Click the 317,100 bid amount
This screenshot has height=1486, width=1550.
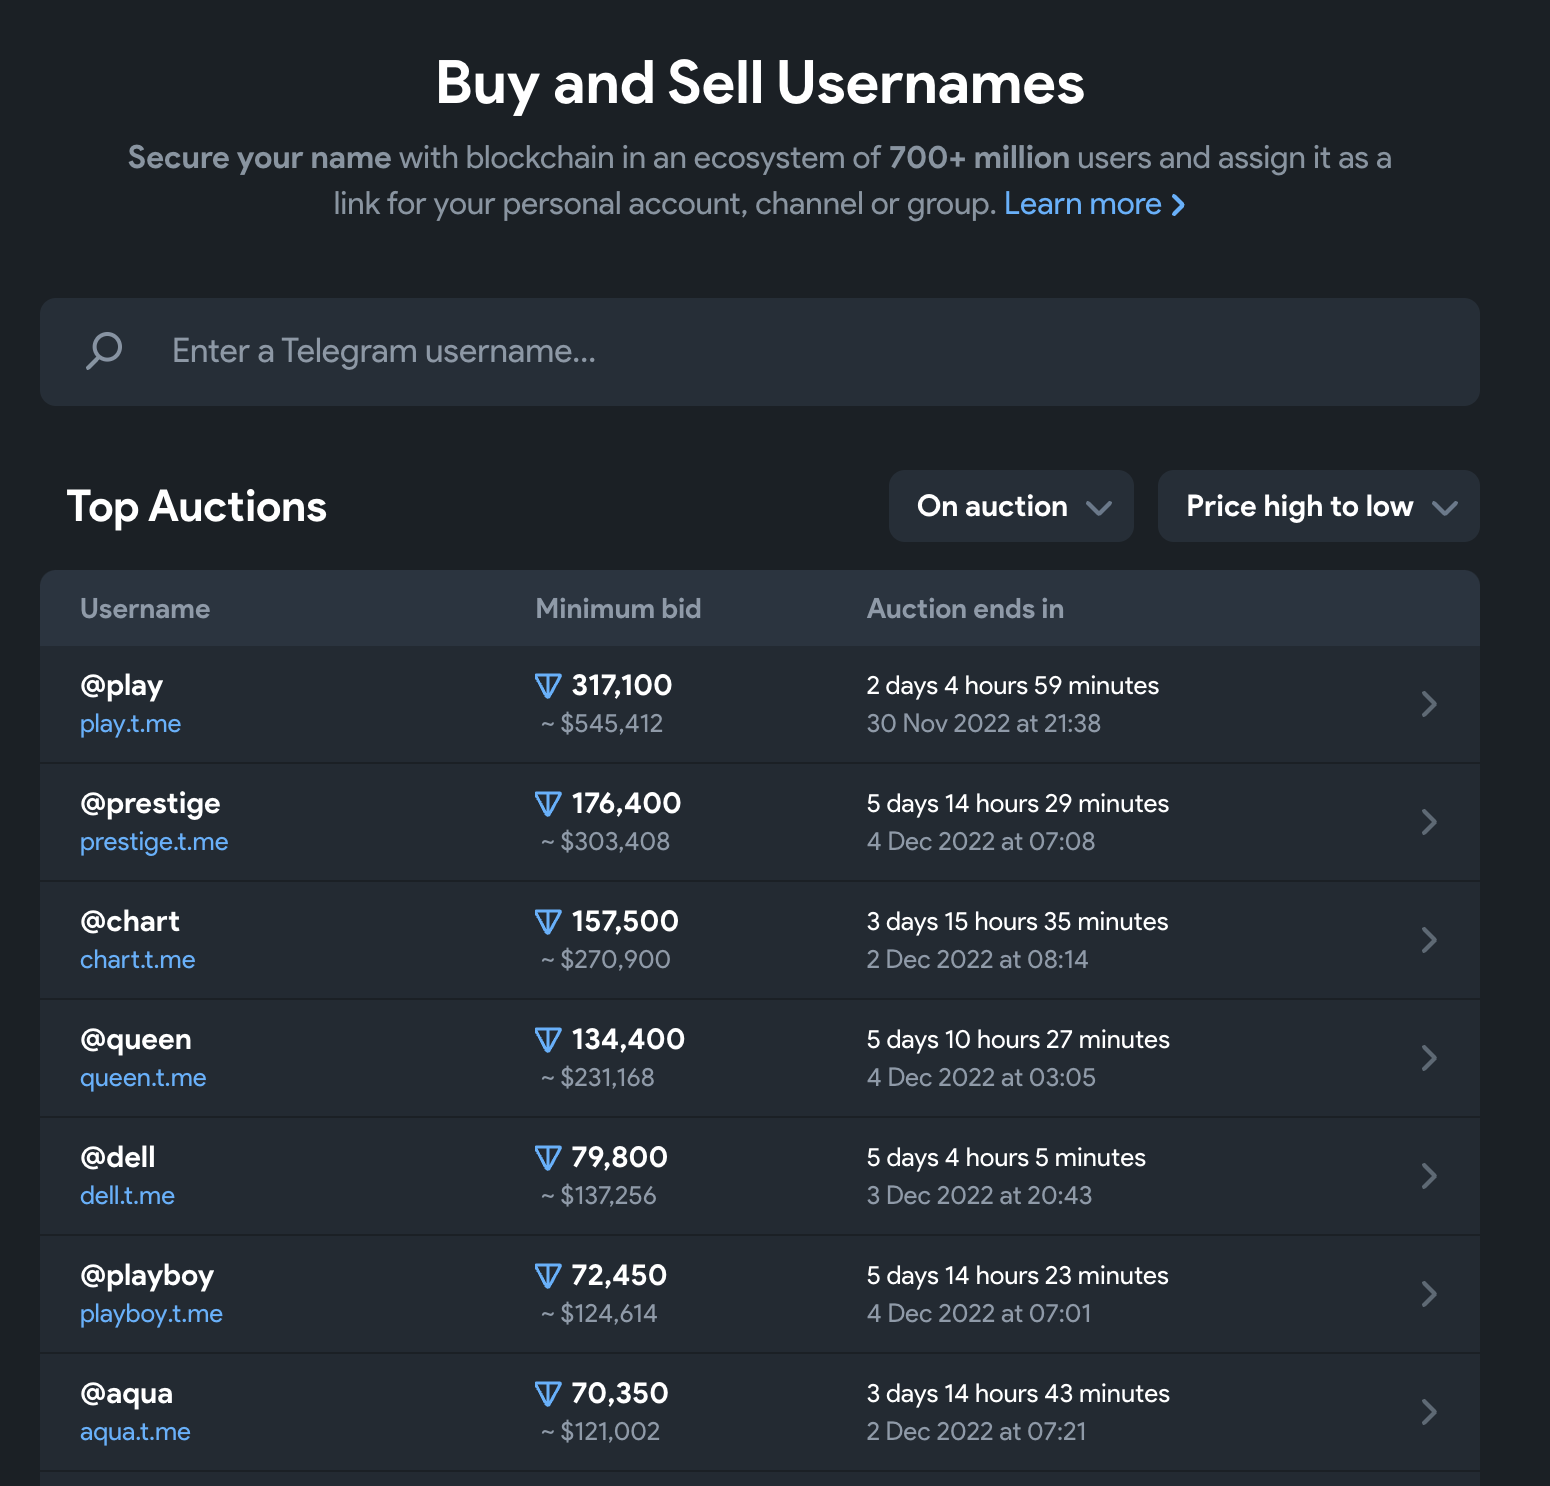(622, 686)
